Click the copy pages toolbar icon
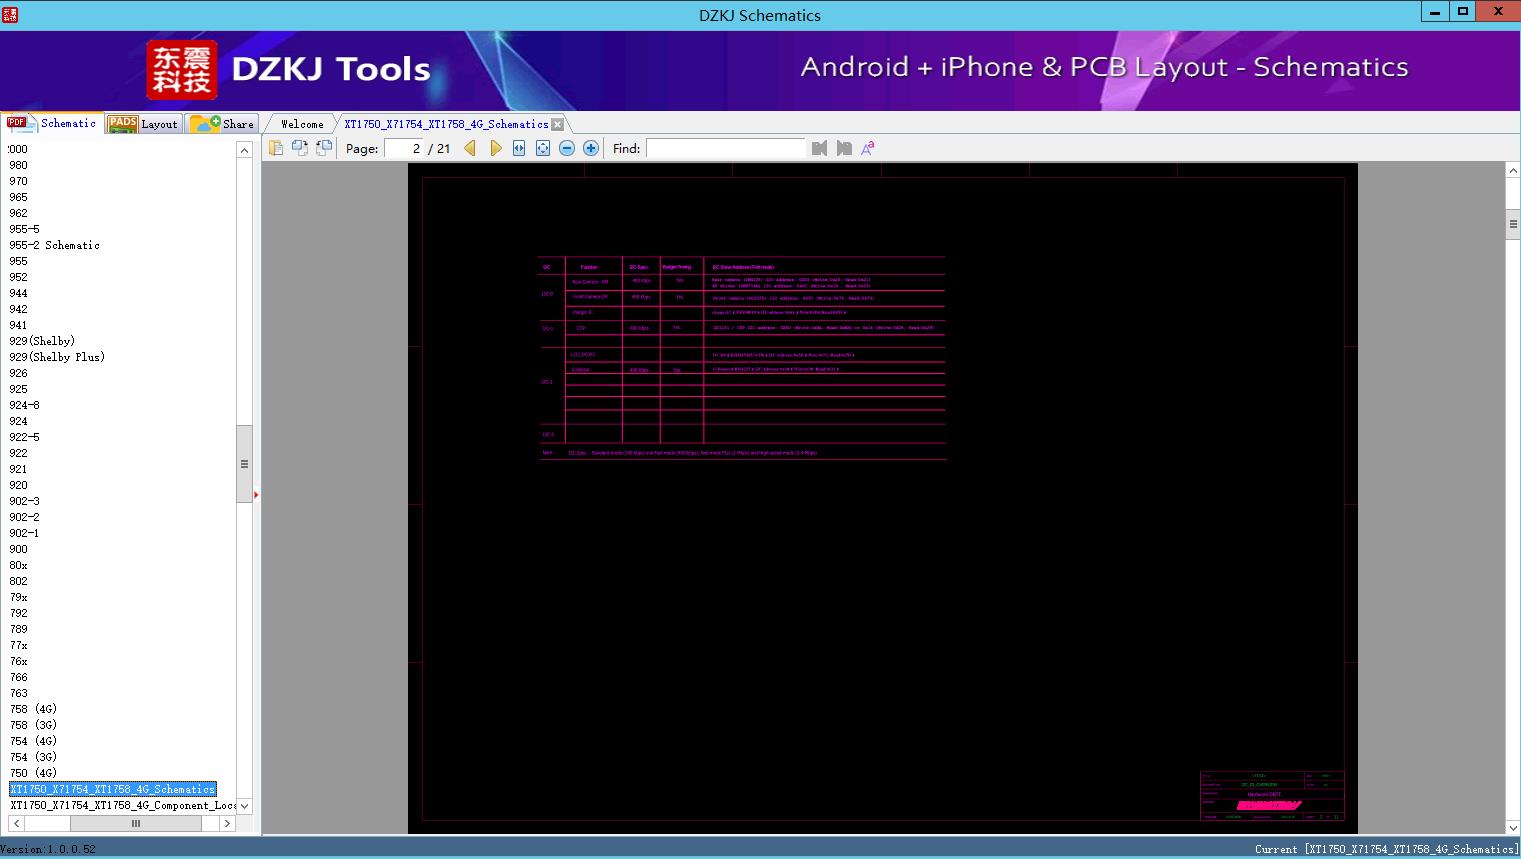Screen dimensions: 1521x859 click(276, 148)
